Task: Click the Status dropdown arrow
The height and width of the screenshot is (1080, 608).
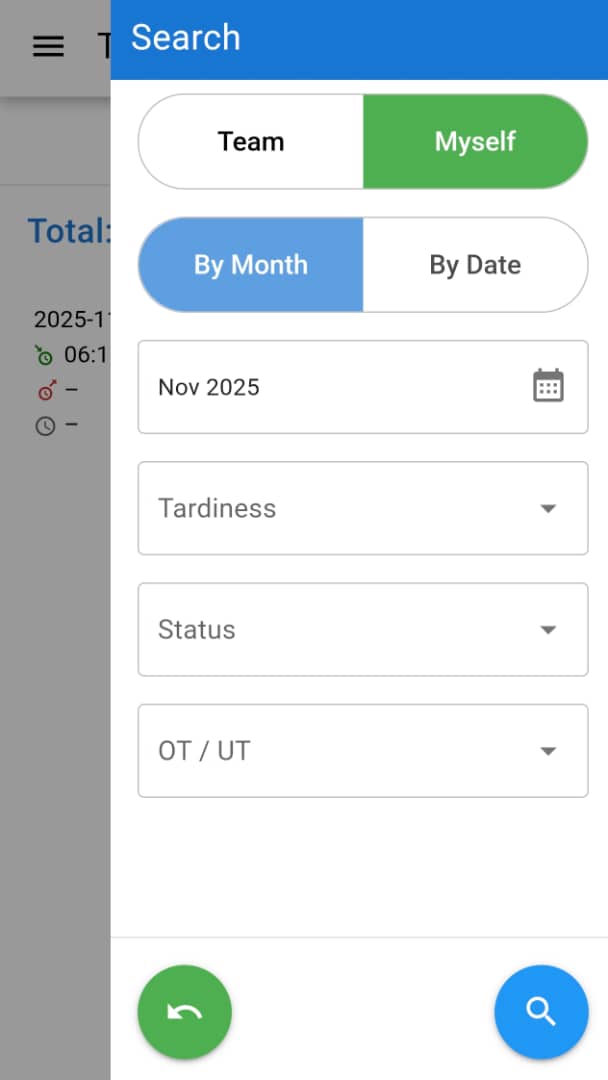Action: [548, 630]
